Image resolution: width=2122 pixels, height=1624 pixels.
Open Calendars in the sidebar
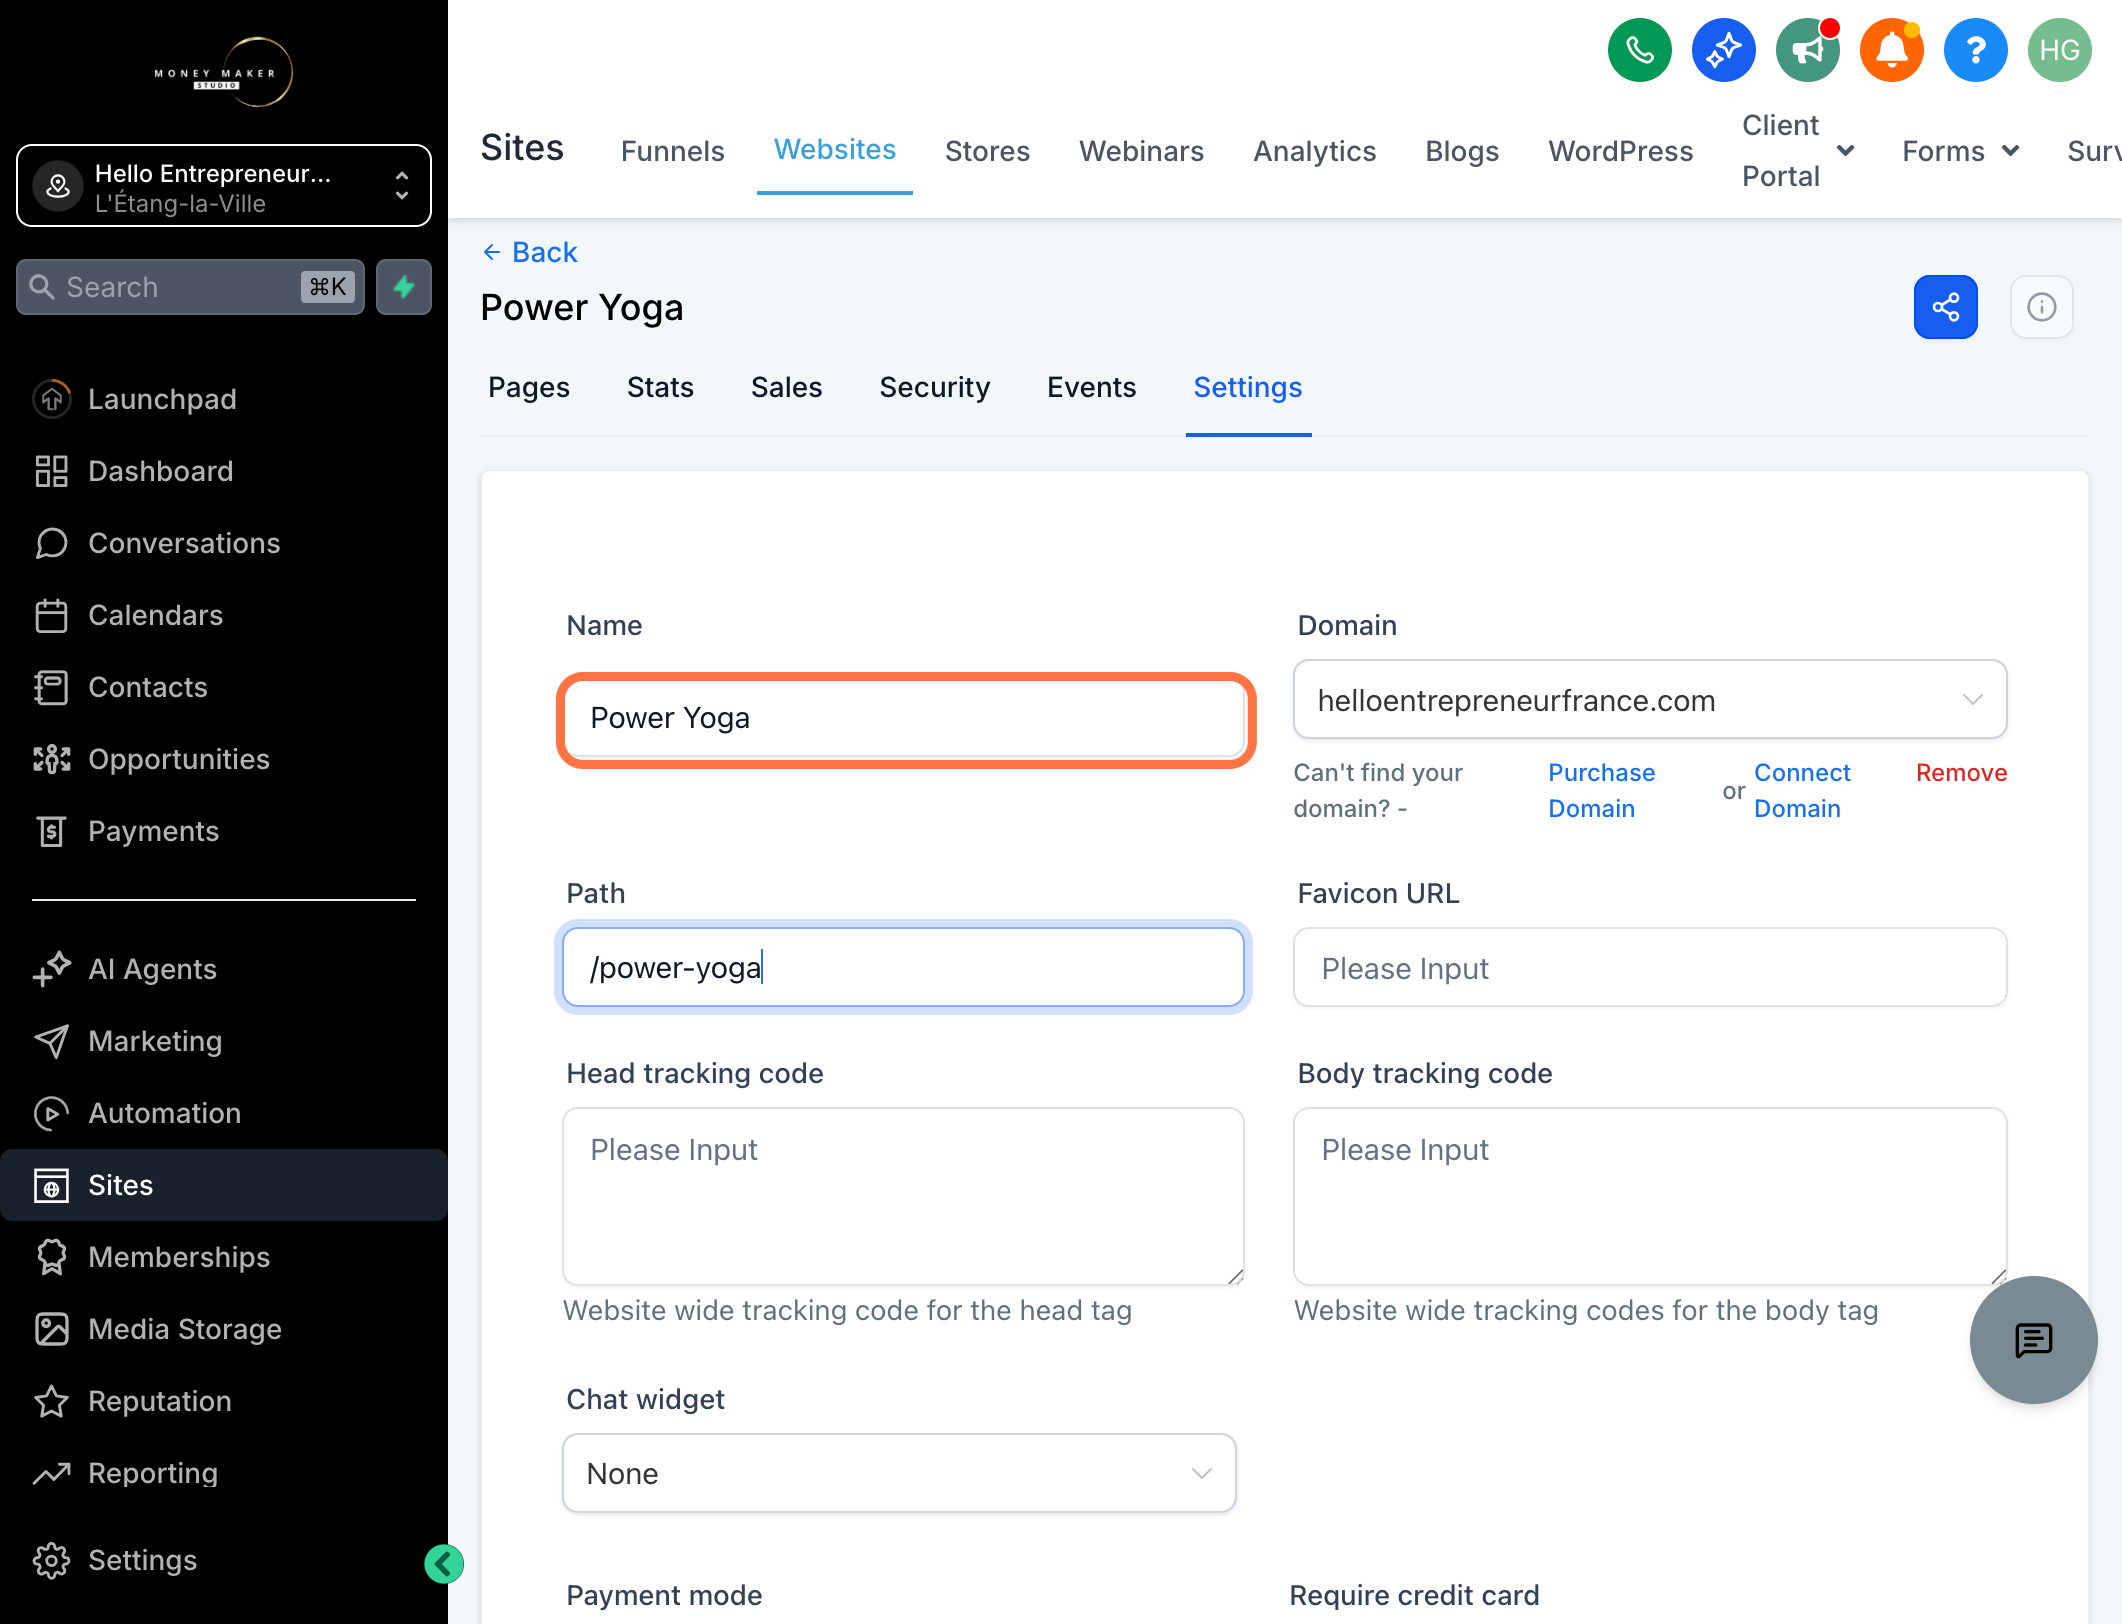pos(224,615)
